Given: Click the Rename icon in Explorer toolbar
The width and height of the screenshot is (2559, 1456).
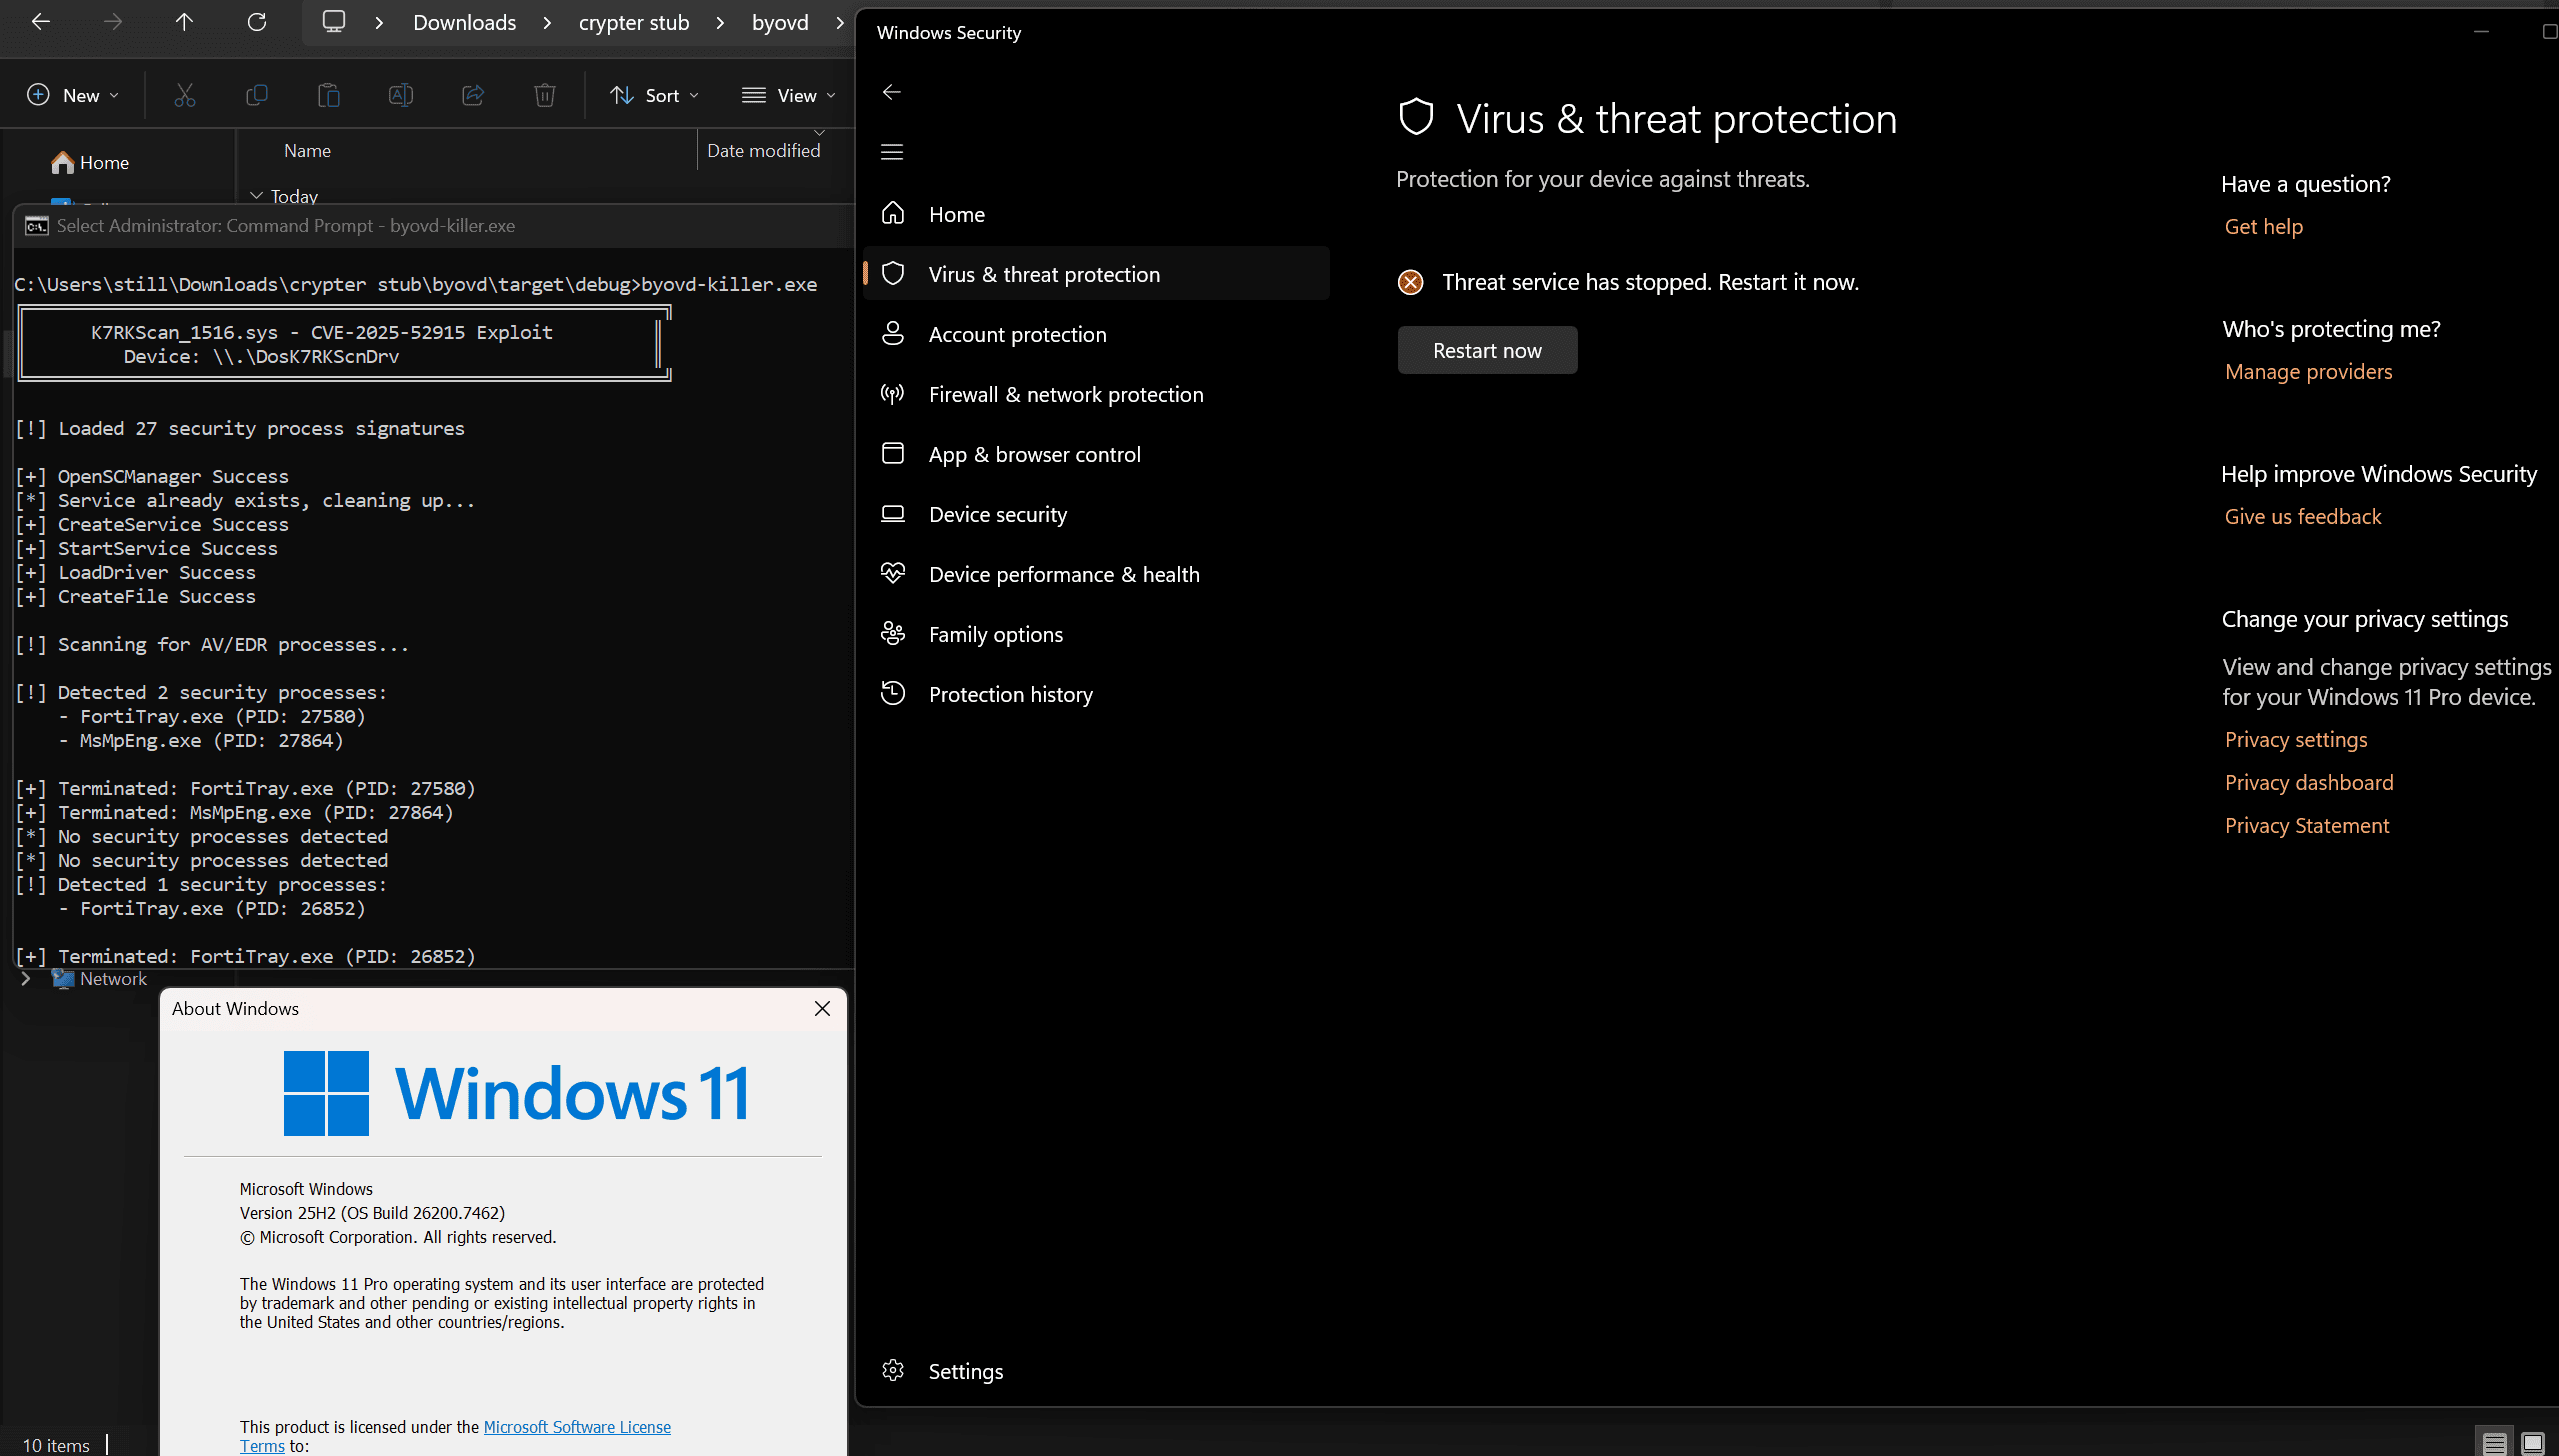Looking at the screenshot, I should click(x=400, y=95).
